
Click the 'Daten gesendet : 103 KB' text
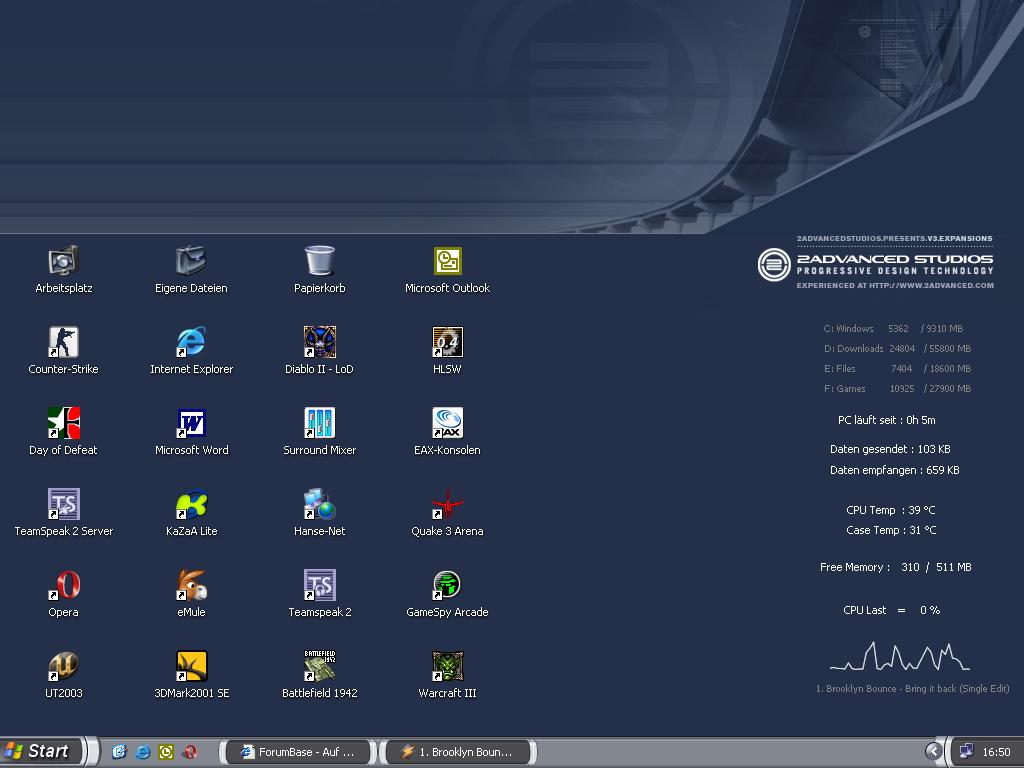tap(890, 449)
